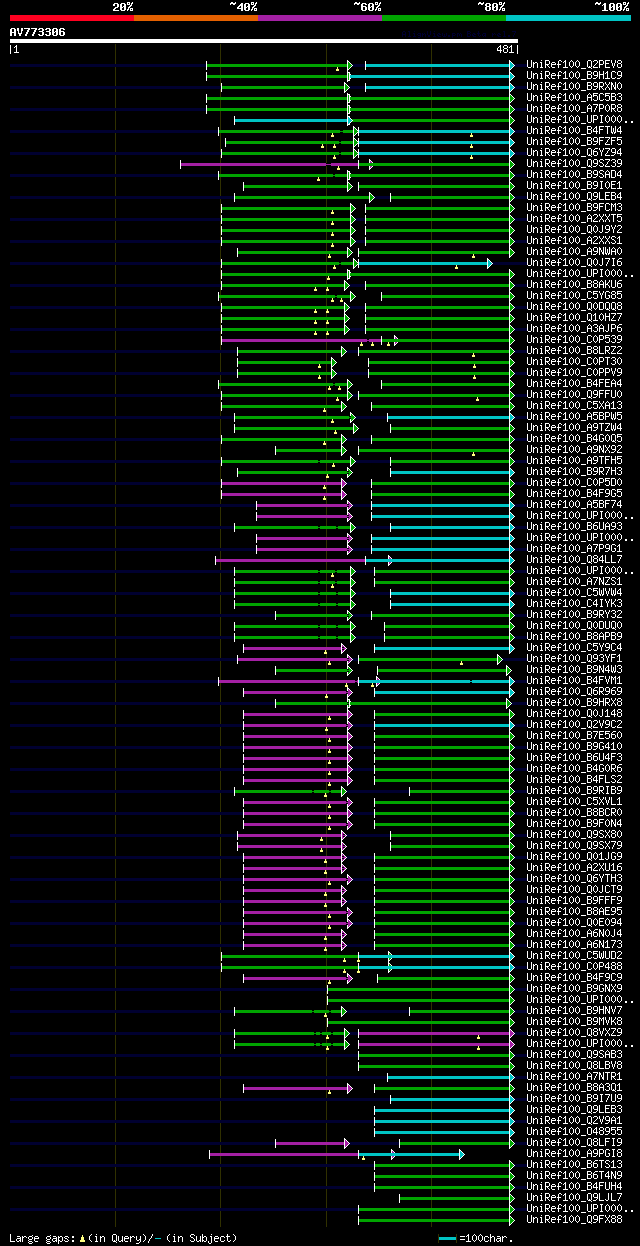View alignment for UniRef100_Q0J9Y2
The image size is (640, 1246).
point(574,229)
